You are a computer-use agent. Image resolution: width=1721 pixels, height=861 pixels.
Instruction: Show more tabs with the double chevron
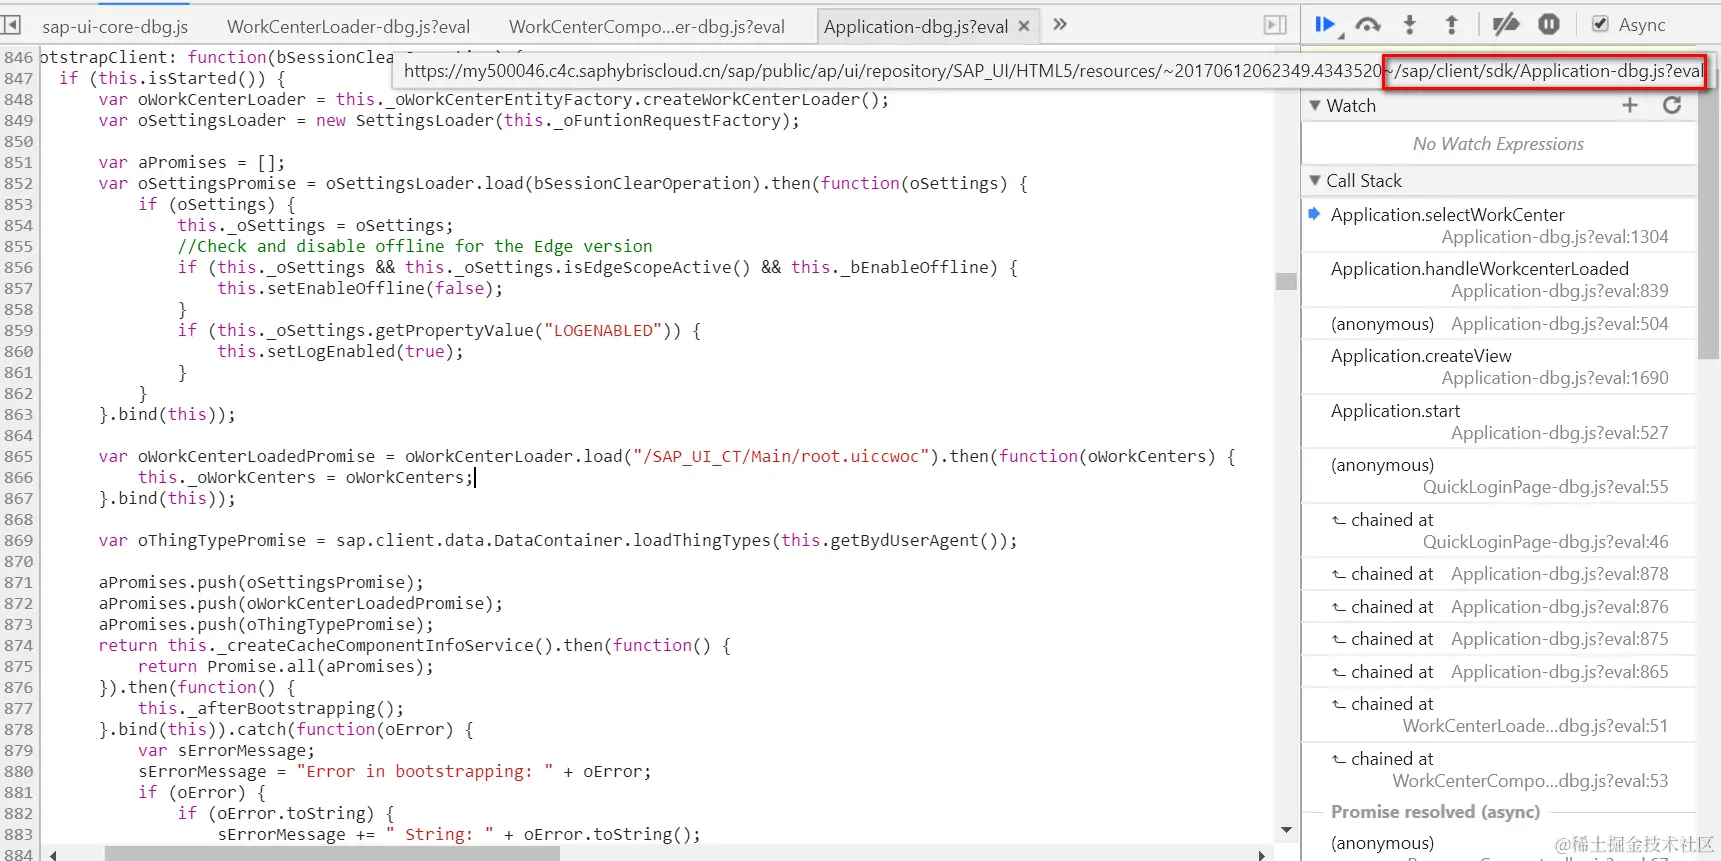point(1060,24)
